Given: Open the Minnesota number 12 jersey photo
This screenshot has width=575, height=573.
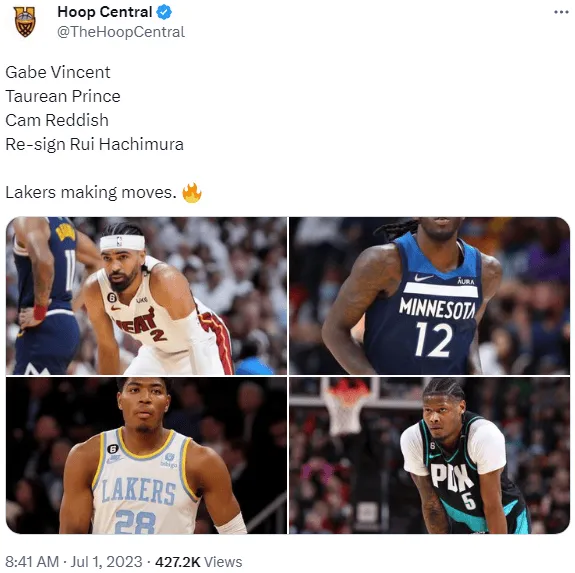Looking at the screenshot, I should (429, 296).
